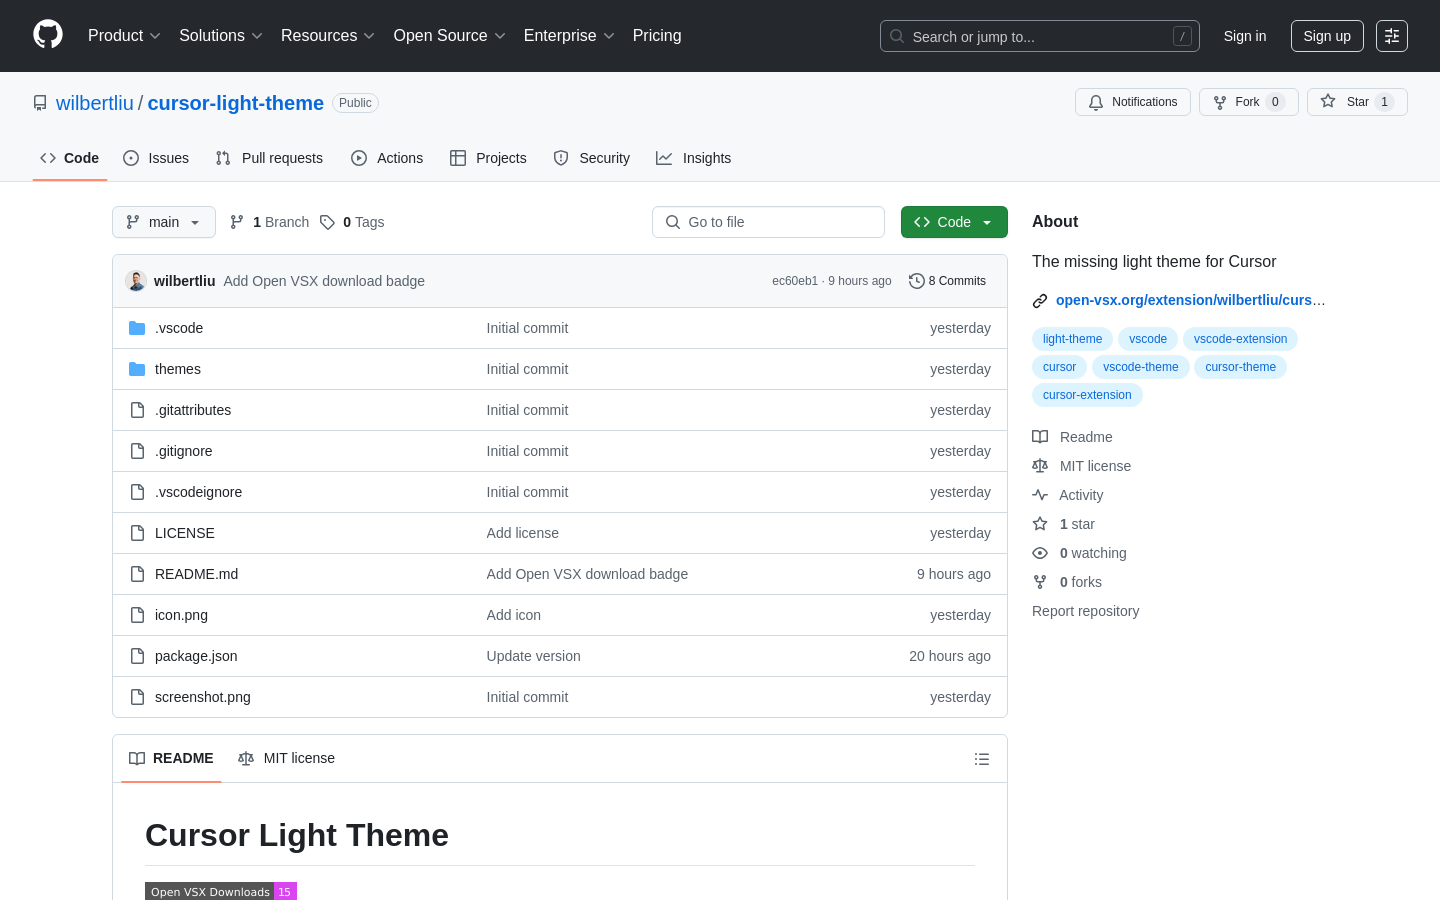Expand the green Code dropdown
The image size is (1440, 900).
coord(954,222)
